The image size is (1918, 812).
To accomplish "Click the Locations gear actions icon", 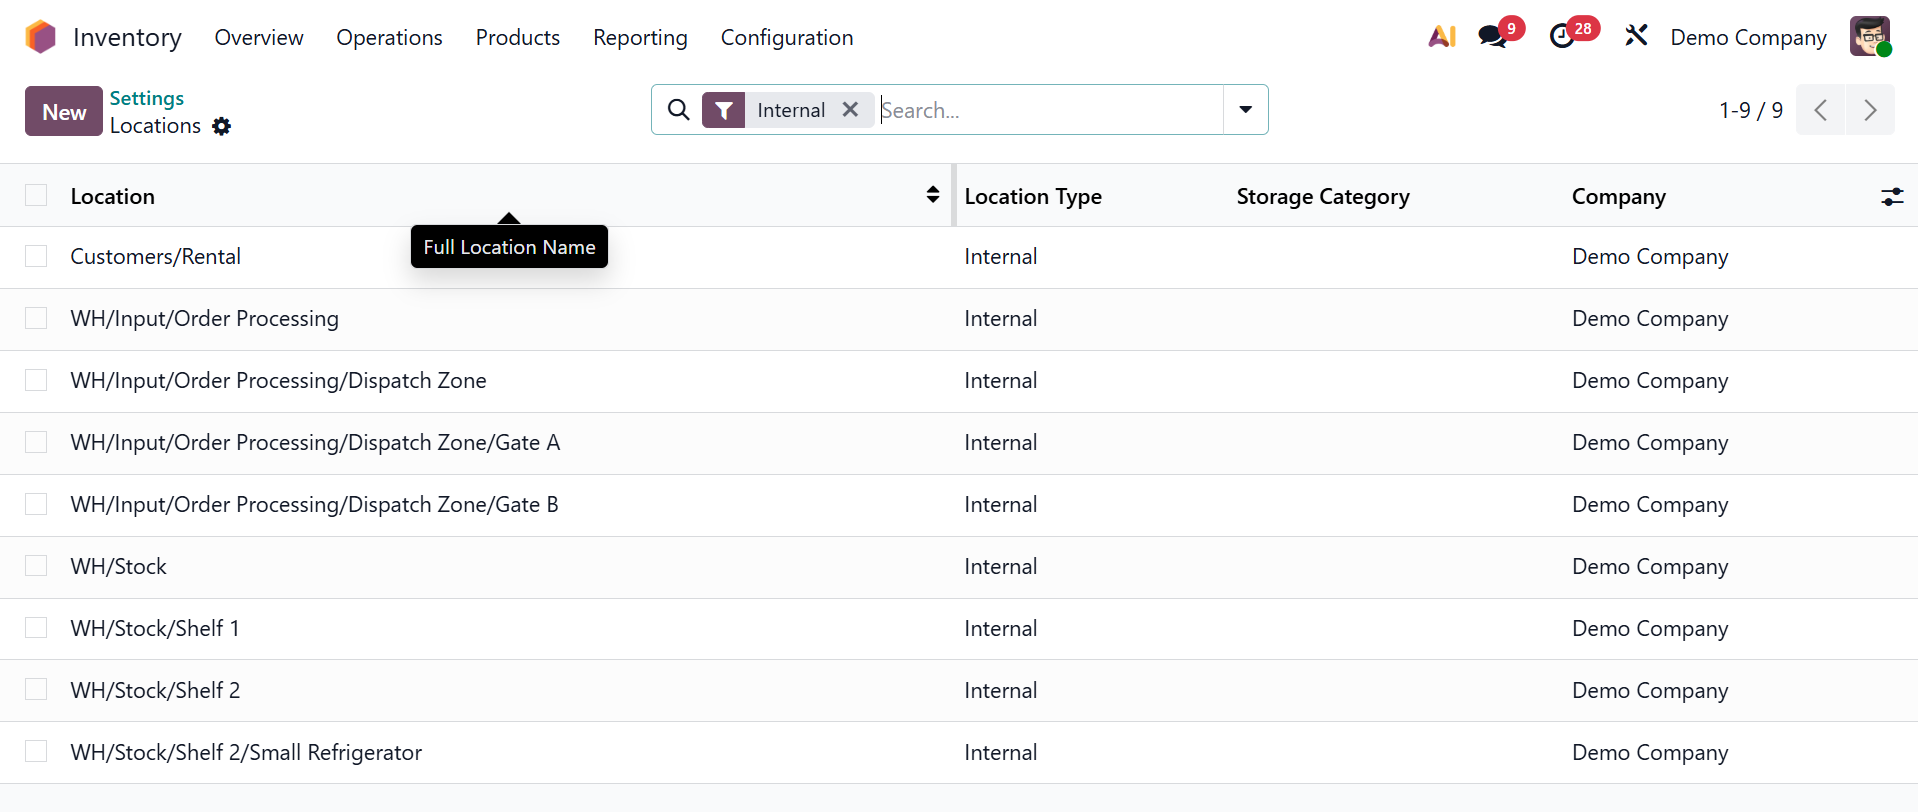I will pyautogui.click(x=222, y=126).
